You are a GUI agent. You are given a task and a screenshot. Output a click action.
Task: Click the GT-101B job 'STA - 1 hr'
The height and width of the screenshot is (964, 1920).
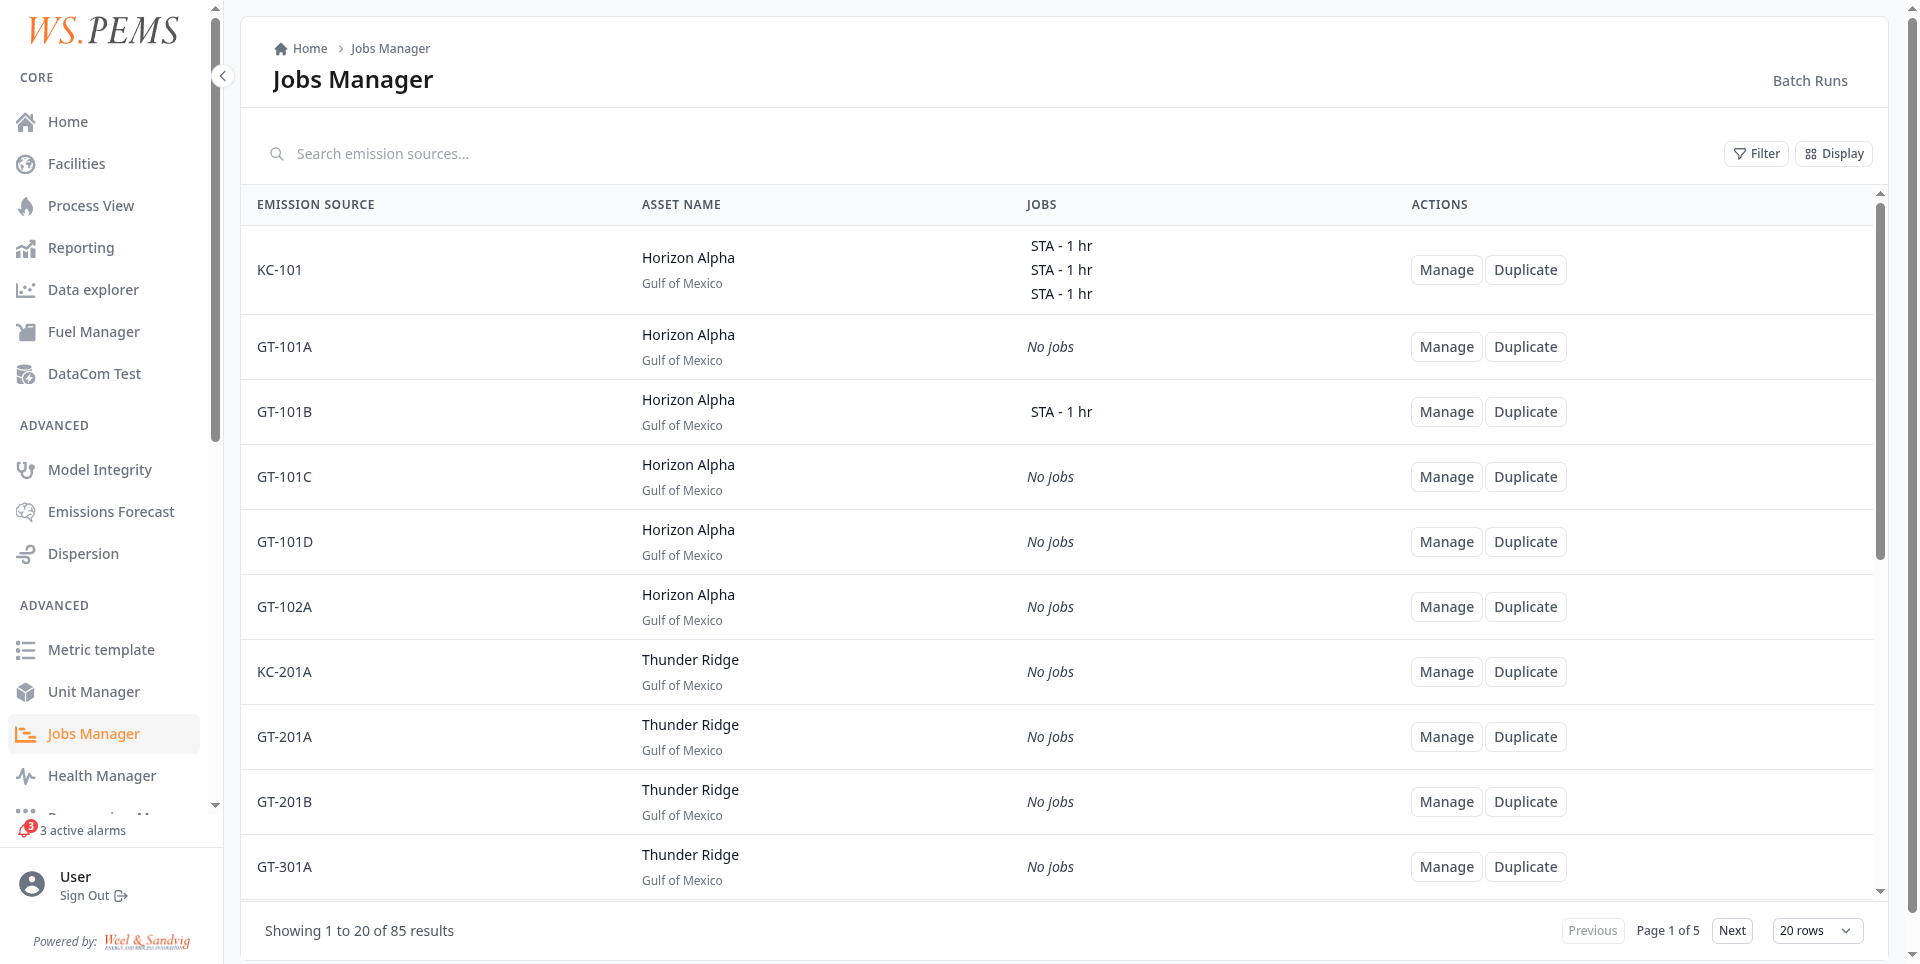[1061, 412]
